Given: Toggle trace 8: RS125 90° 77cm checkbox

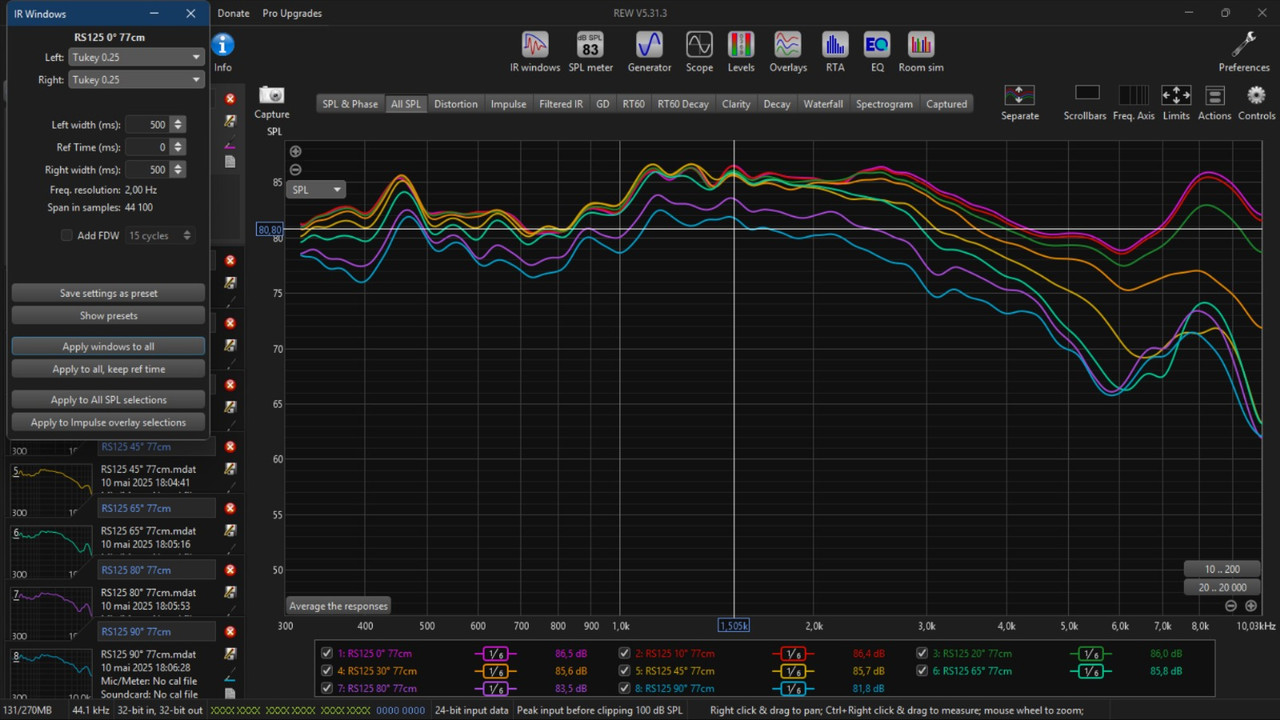Looking at the screenshot, I should [x=625, y=689].
